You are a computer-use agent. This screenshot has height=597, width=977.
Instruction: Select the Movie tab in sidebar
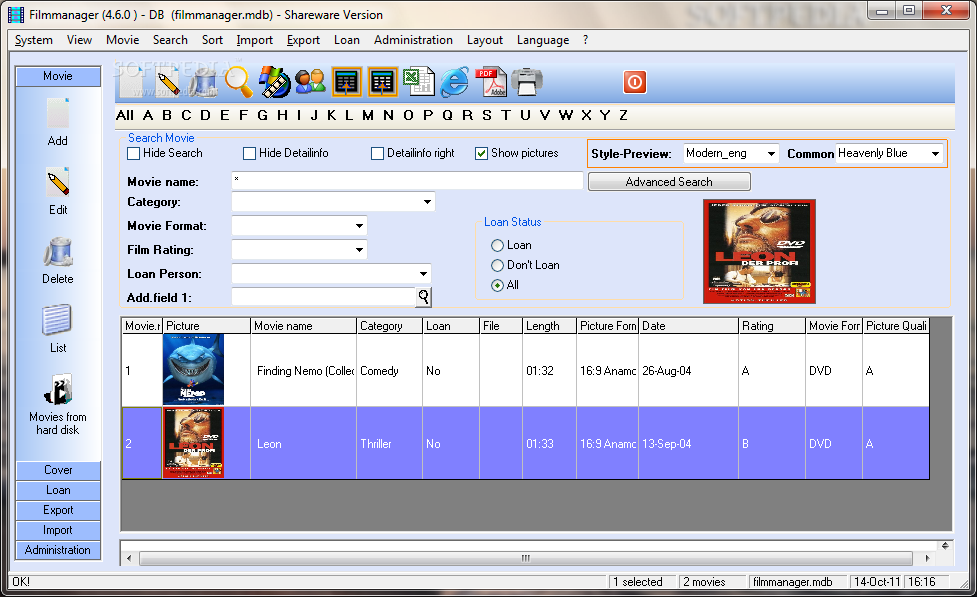point(58,76)
